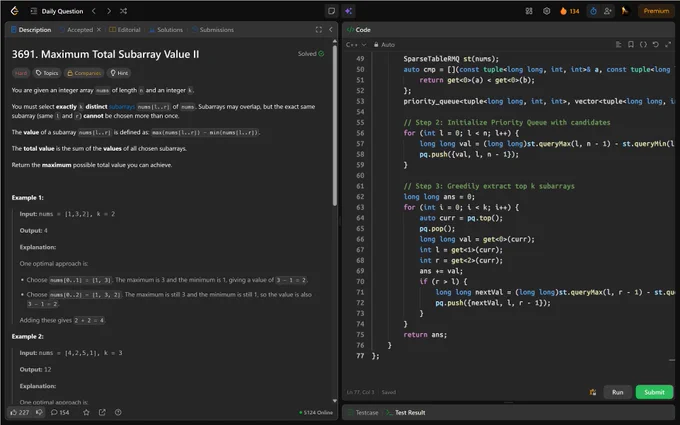Start the timer clock icon

[593, 11]
